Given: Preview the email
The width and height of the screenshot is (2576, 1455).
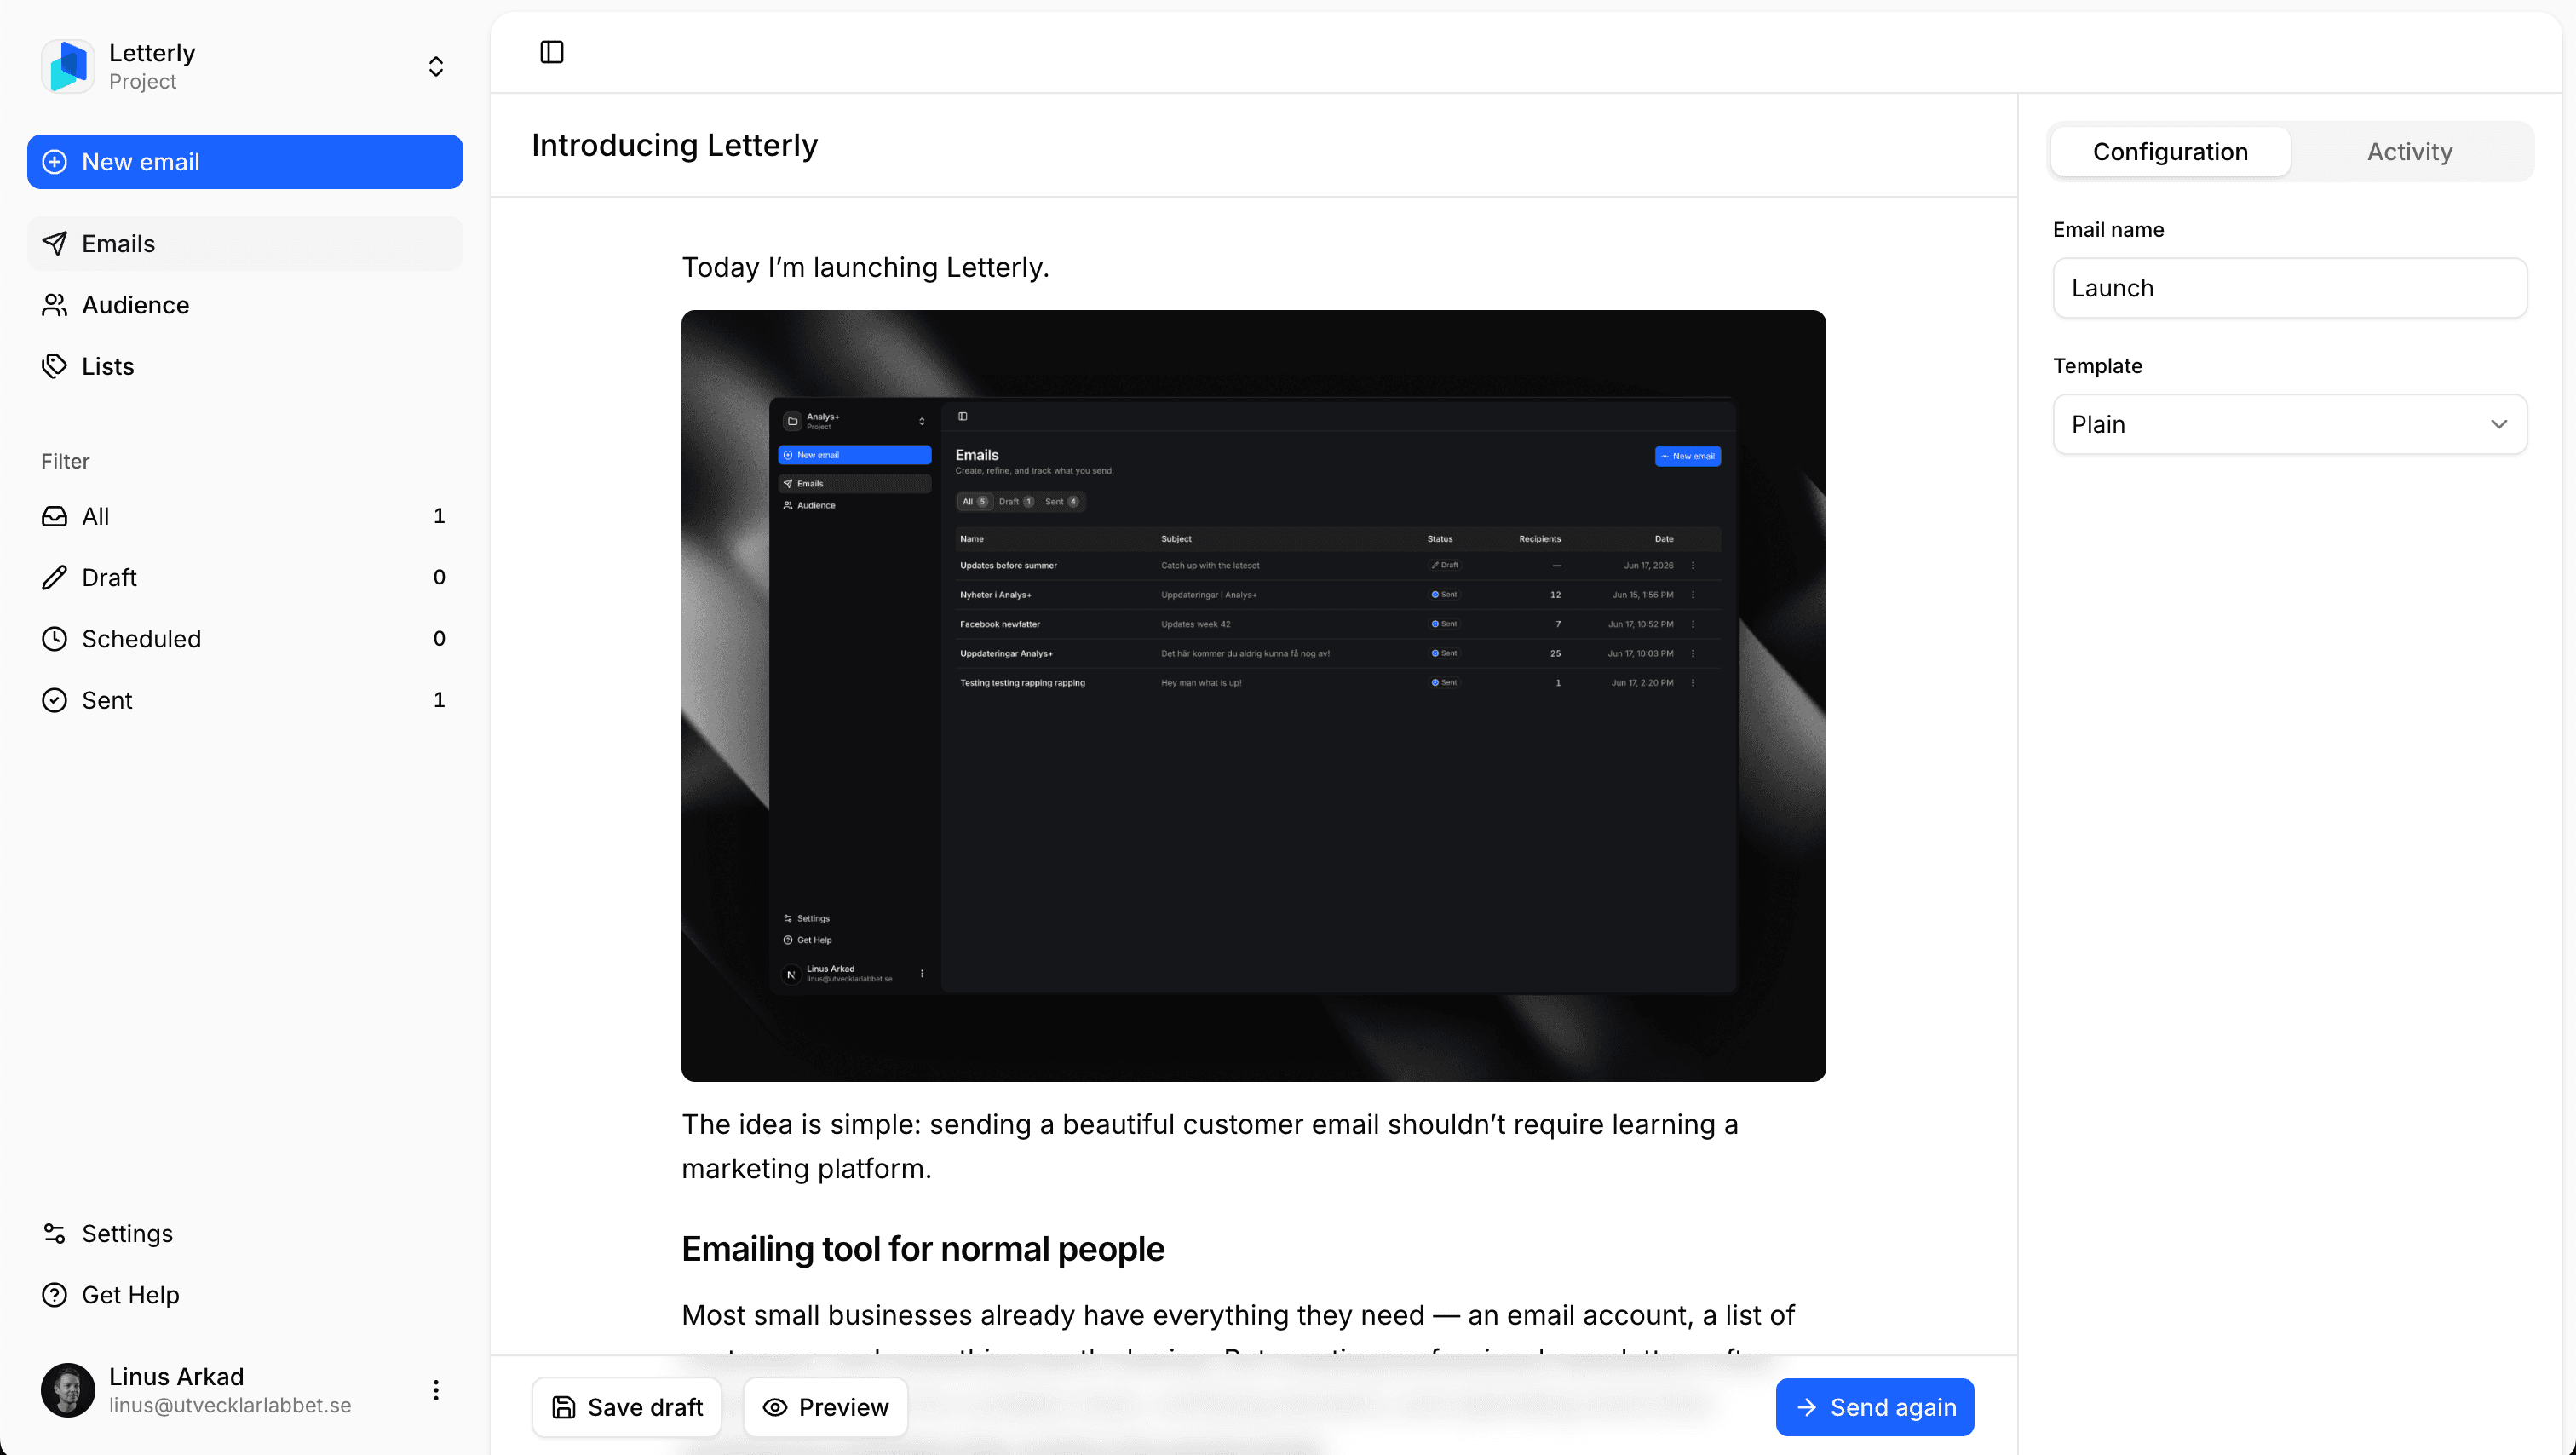Looking at the screenshot, I should pyautogui.click(x=825, y=1407).
